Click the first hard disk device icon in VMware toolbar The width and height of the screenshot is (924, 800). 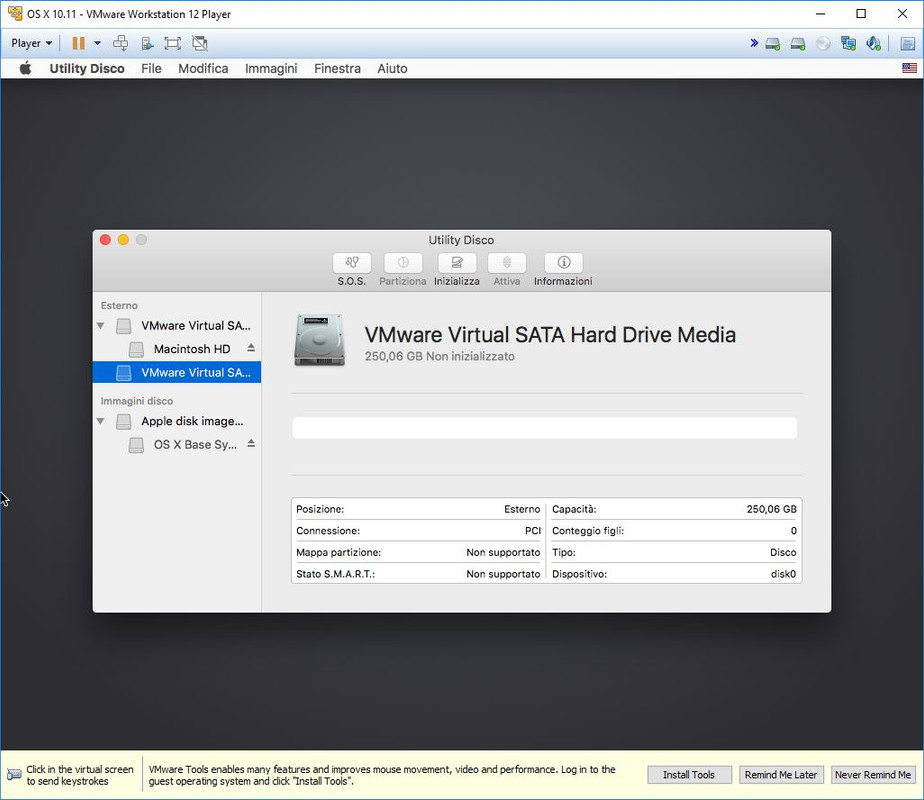(x=773, y=44)
